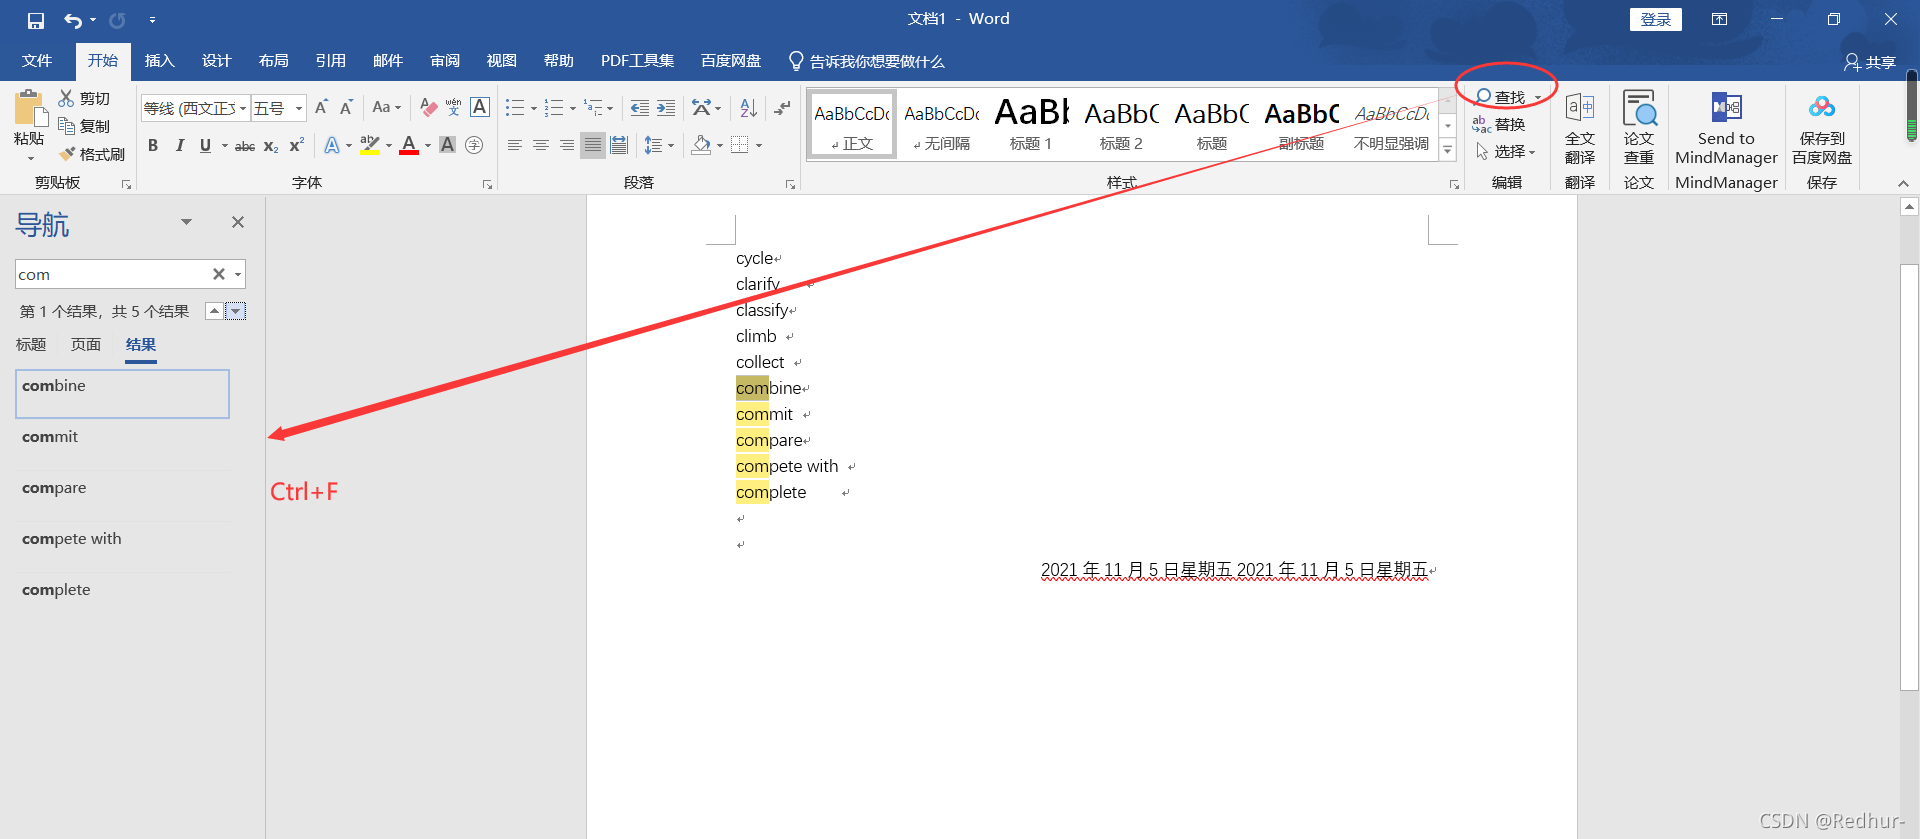1920x839 pixels.
Task: Click the paragraph shading paint bucket
Action: (702, 145)
